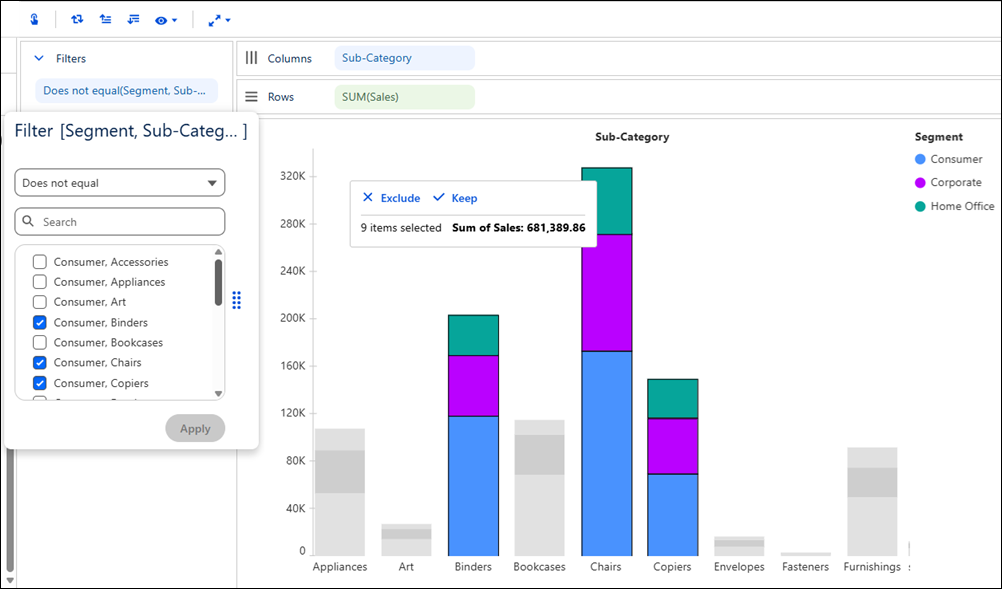Image resolution: width=1002 pixels, height=589 pixels.
Task: Click the Consumer legend label
Action: (956, 159)
